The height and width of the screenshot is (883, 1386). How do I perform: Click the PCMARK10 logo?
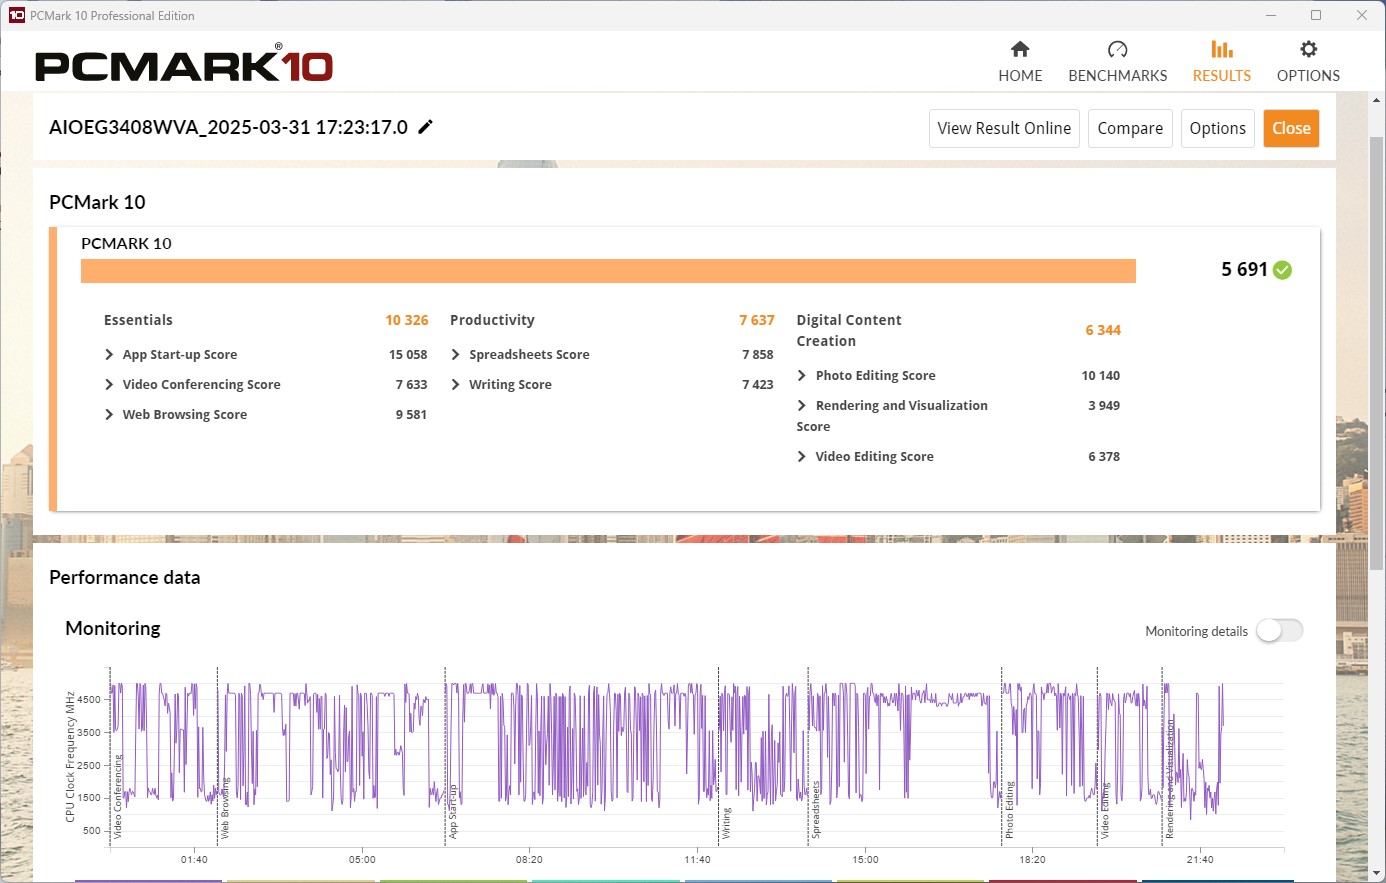click(x=184, y=64)
